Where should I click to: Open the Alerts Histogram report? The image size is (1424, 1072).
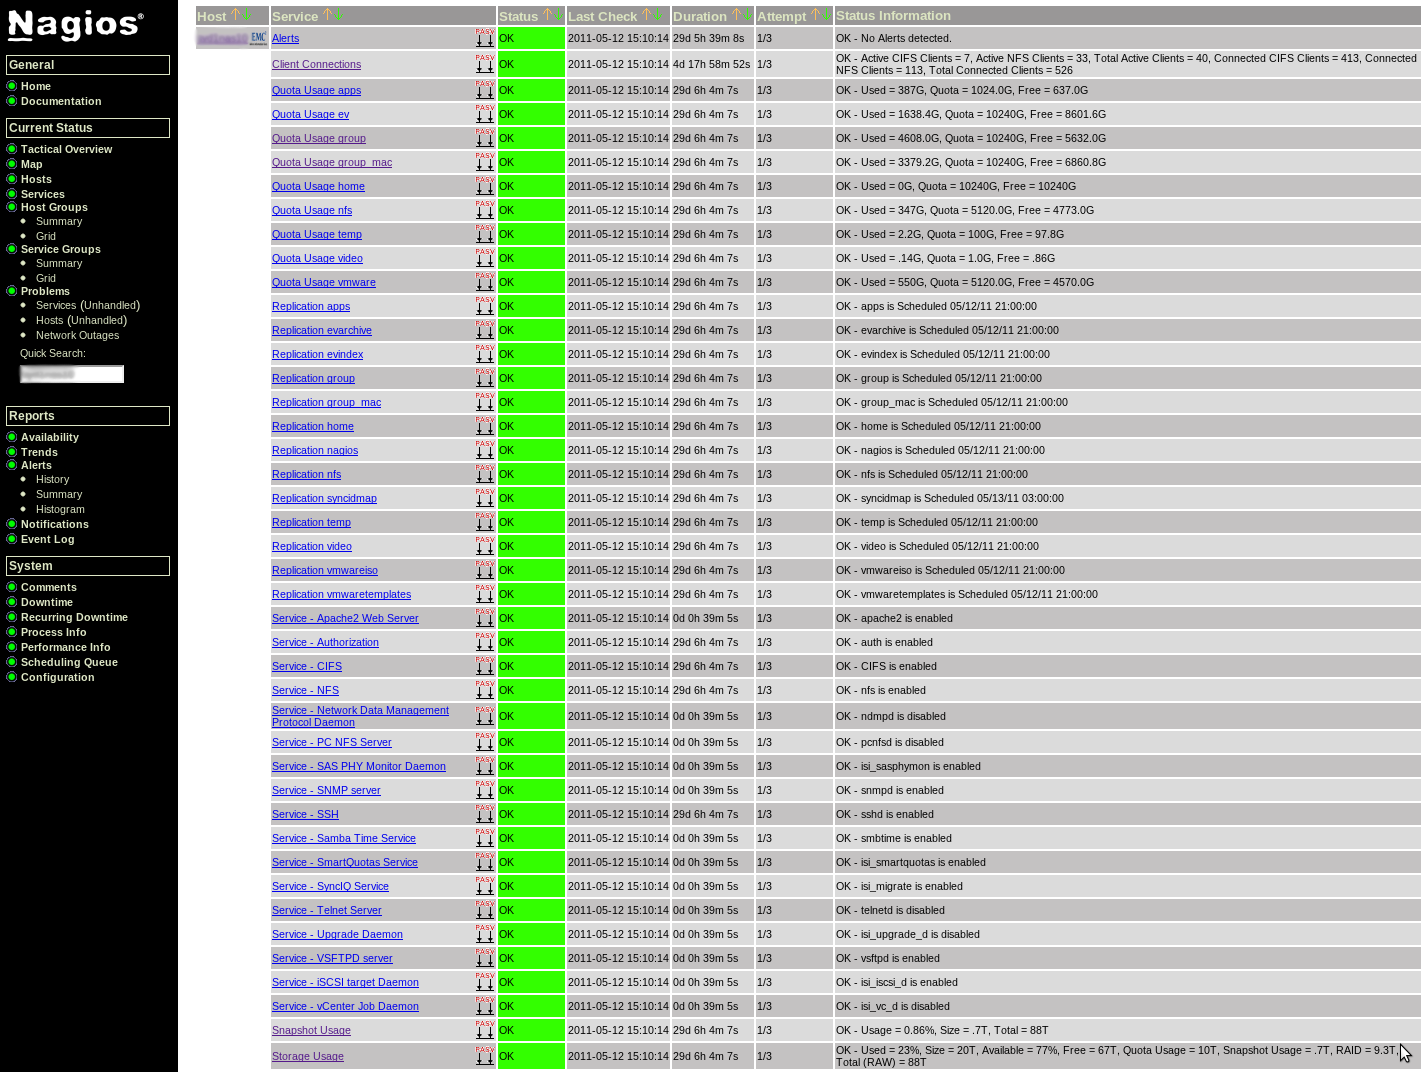60,509
